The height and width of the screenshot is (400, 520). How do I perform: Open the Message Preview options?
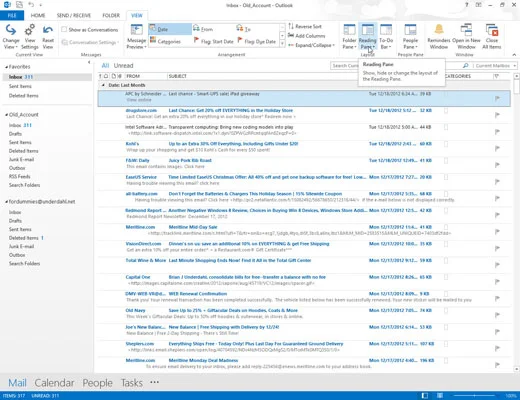tap(136, 36)
